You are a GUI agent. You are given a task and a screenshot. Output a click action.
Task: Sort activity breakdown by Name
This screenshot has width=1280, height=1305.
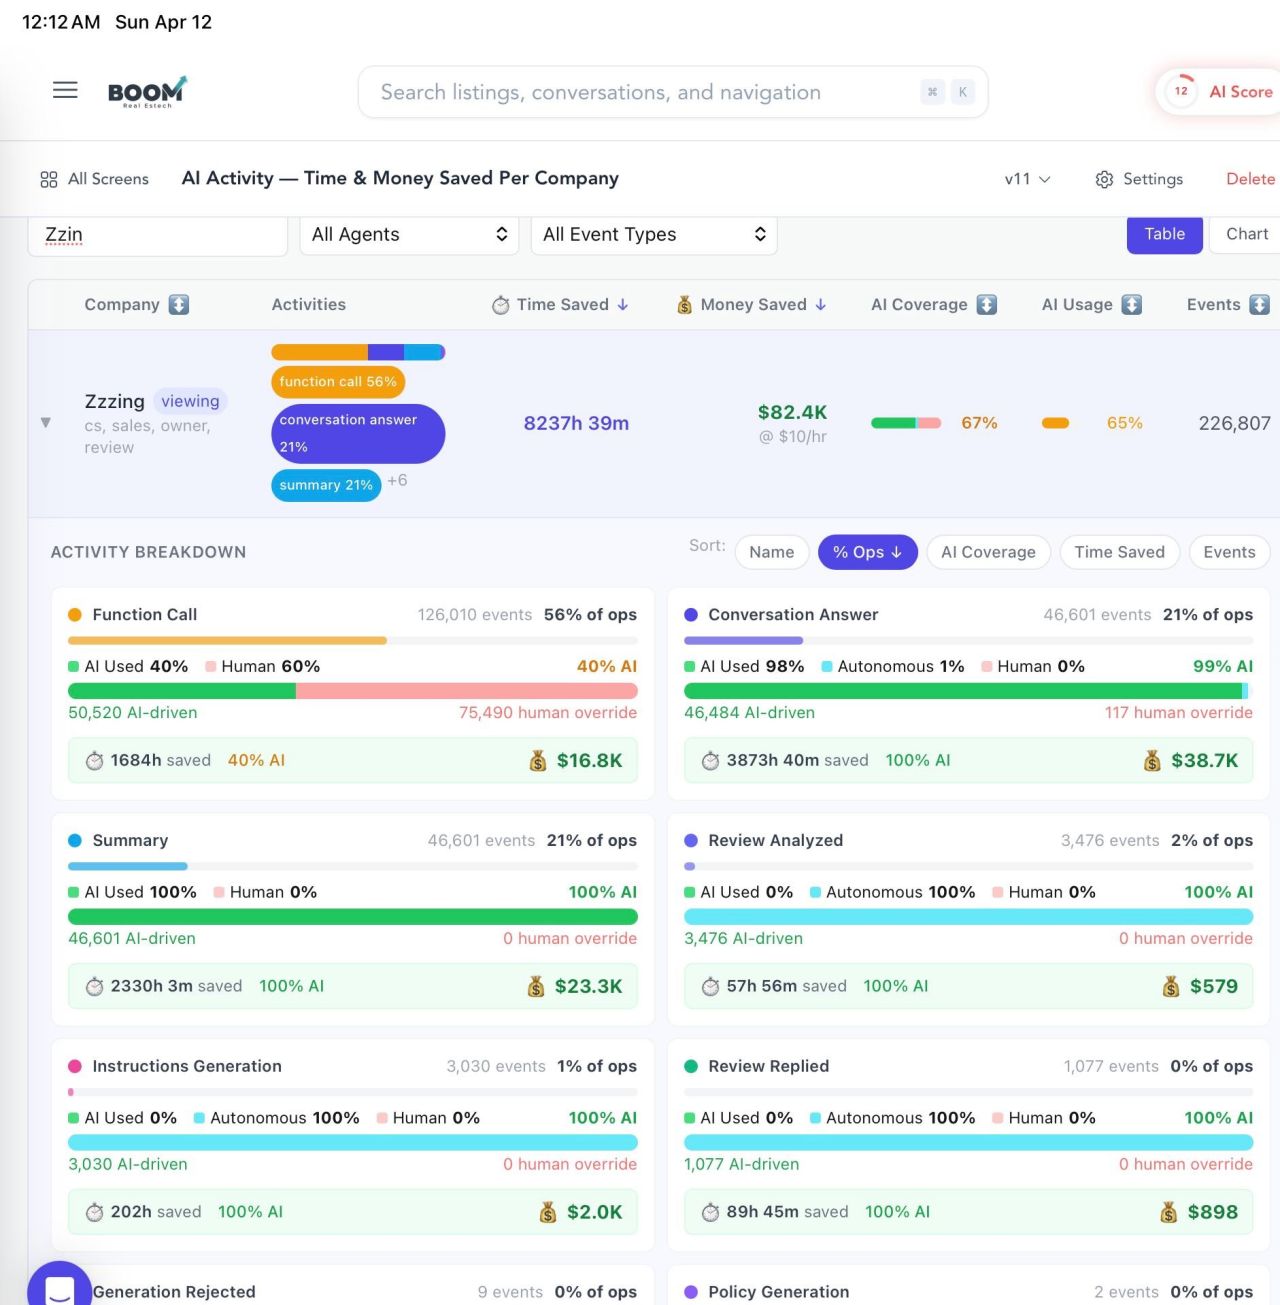[772, 552]
